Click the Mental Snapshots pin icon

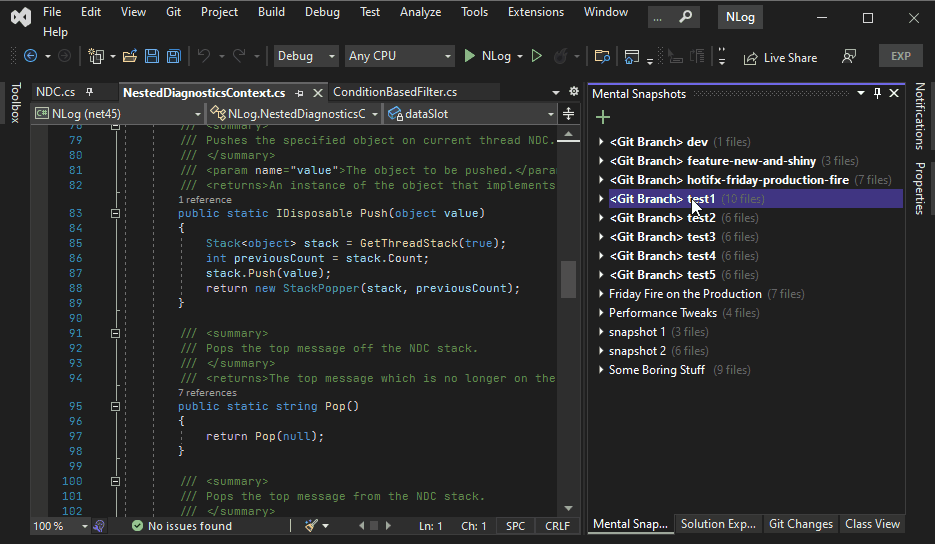pyautogui.click(x=877, y=93)
